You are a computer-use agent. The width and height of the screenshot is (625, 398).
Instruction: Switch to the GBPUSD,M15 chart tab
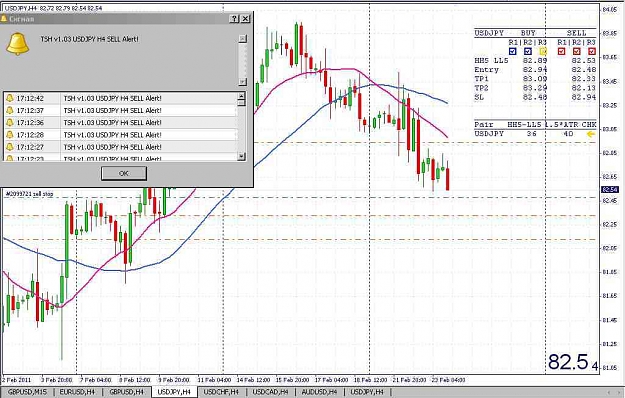pos(27,392)
